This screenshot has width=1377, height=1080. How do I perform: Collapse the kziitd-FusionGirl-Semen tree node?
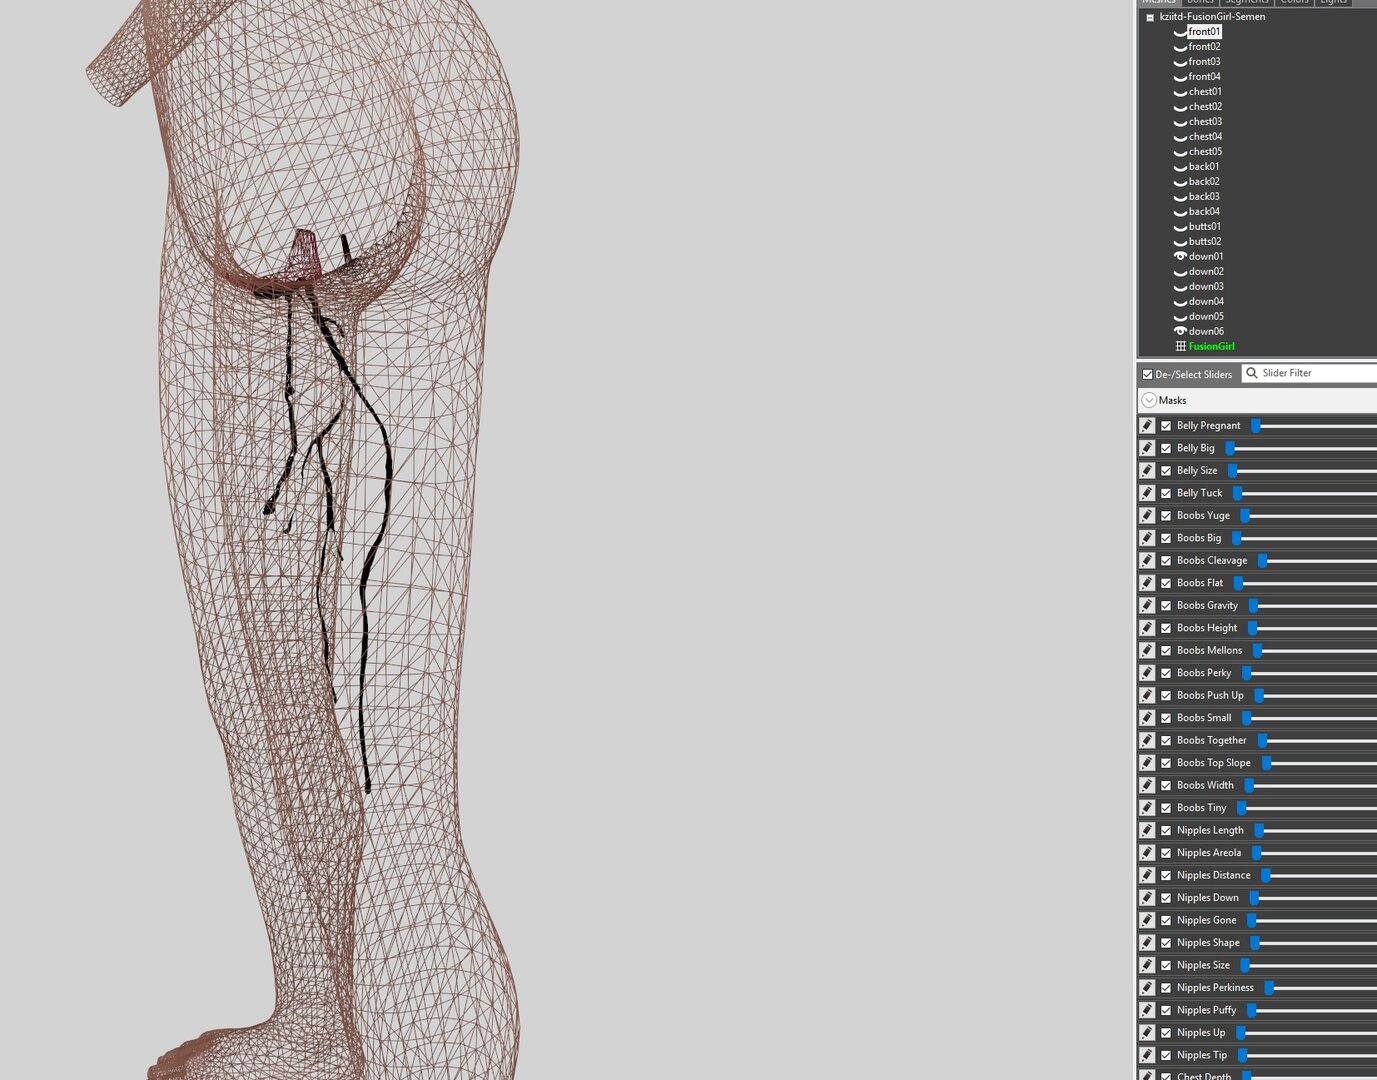(x=1150, y=17)
